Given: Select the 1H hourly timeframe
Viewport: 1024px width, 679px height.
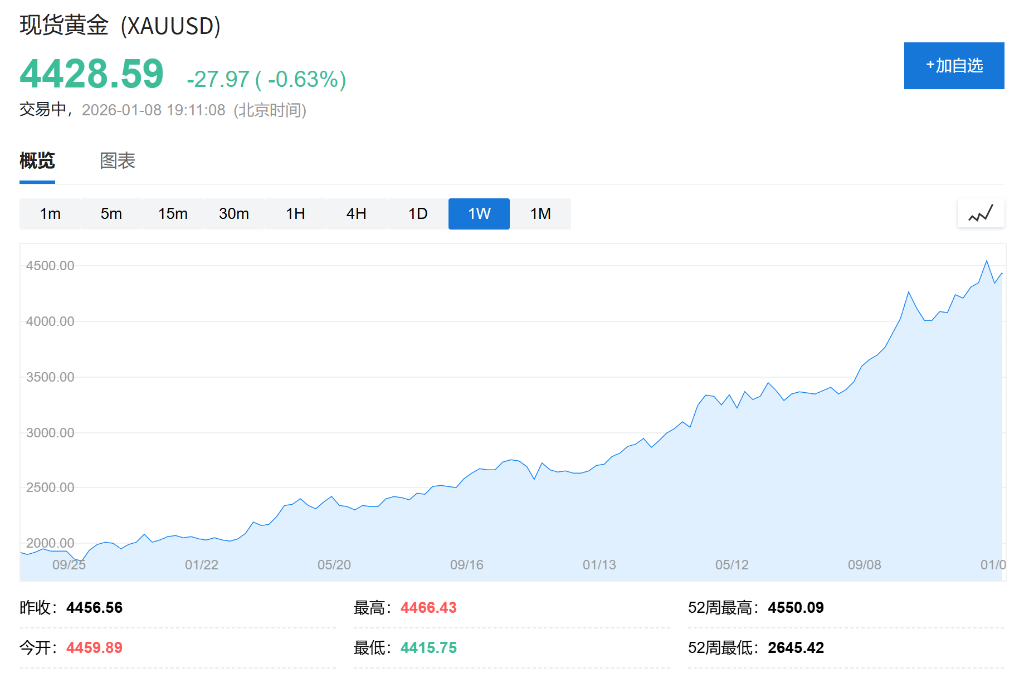Looking at the screenshot, I should 295,213.
